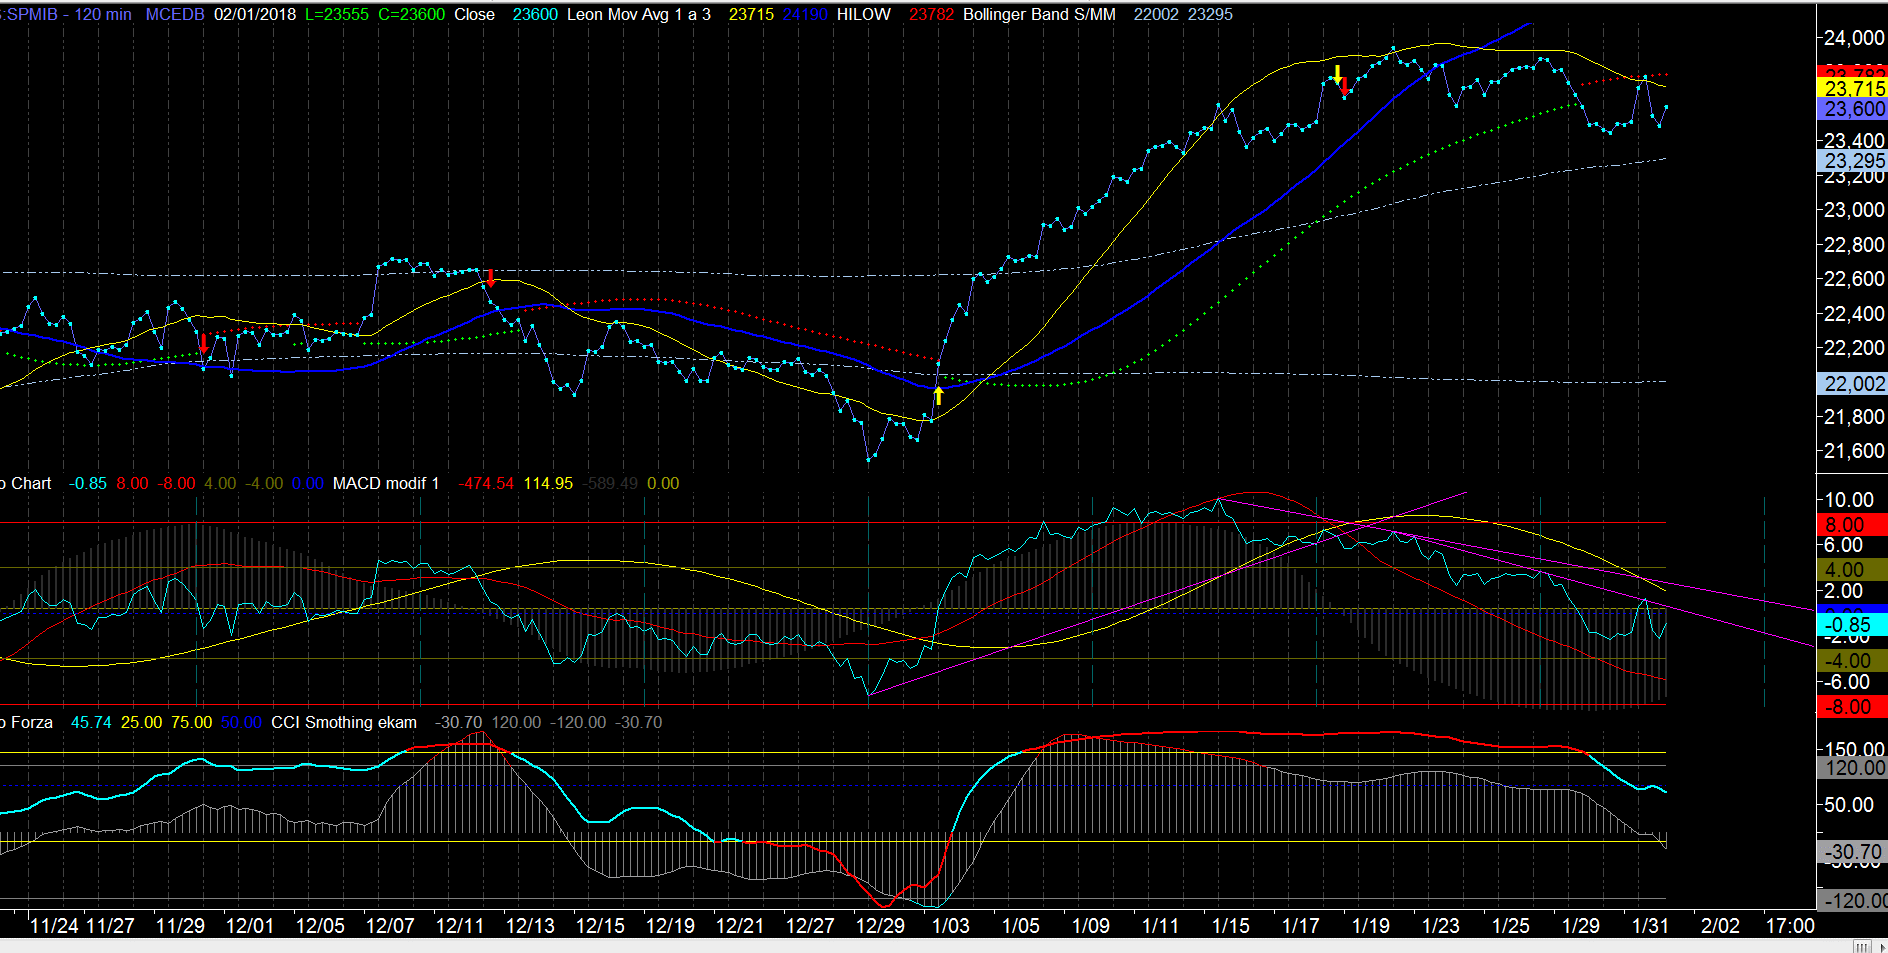Click the gray 120.00 CCI axis tag
The height and width of the screenshot is (953, 1888).
pyautogui.click(x=1852, y=768)
